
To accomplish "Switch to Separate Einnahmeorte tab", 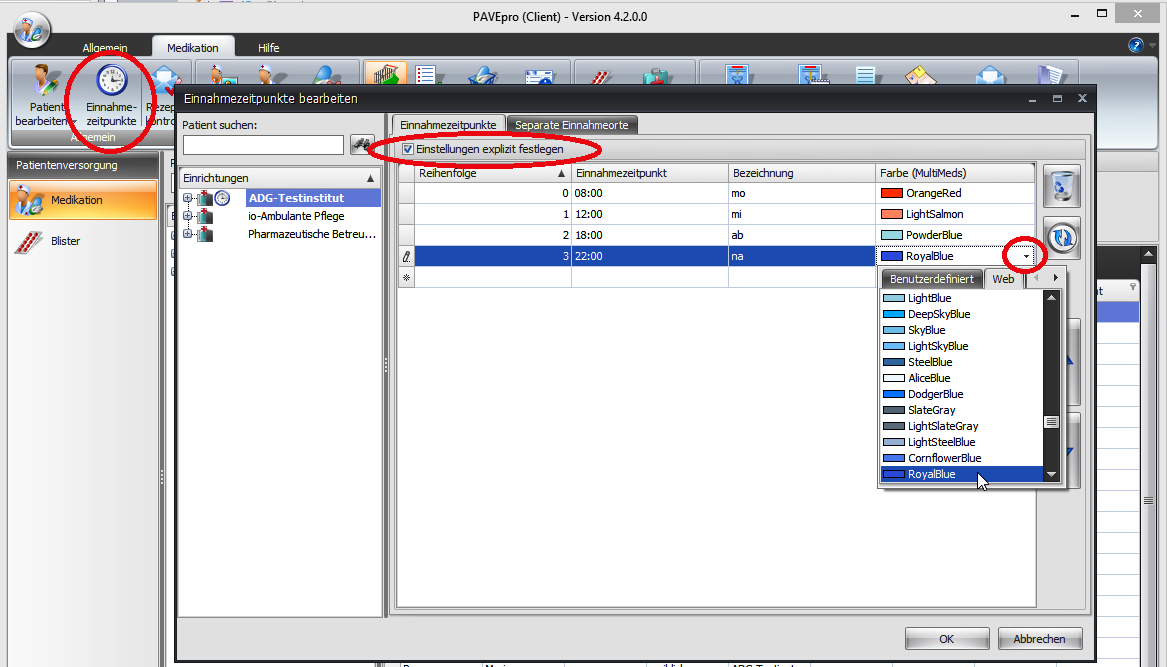I will [x=572, y=125].
